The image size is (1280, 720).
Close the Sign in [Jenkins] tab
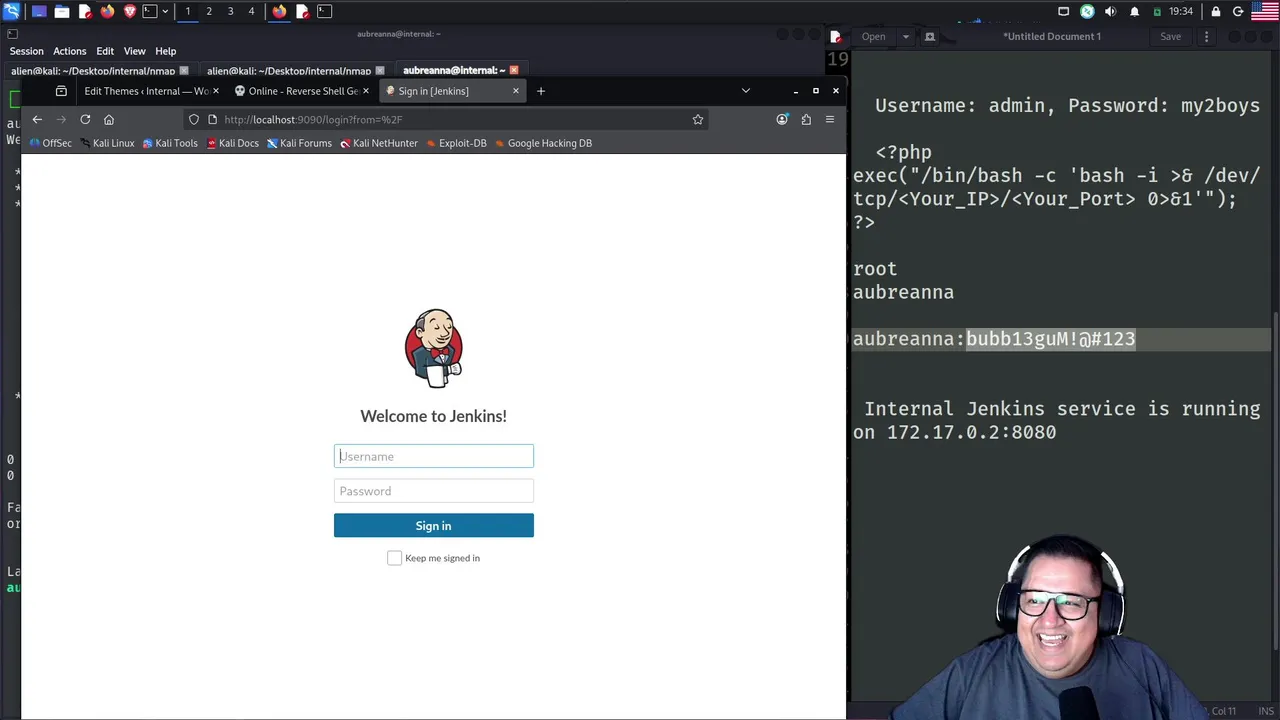tap(516, 91)
